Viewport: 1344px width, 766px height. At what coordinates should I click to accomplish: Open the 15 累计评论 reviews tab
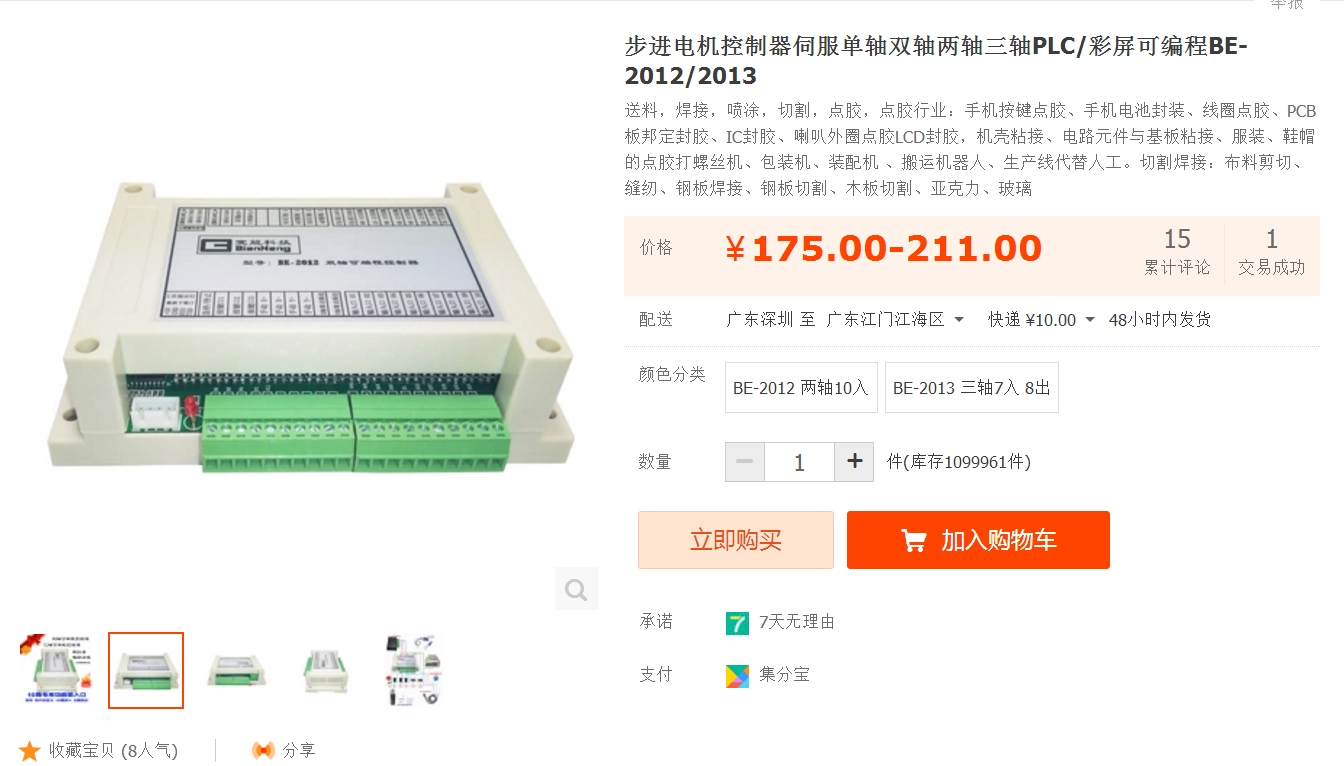[x=1177, y=252]
